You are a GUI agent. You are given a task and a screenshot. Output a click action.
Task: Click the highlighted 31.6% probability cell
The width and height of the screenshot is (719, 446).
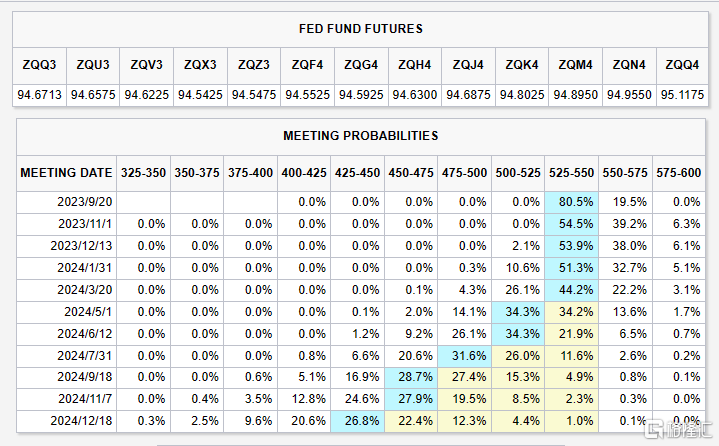[466, 355]
